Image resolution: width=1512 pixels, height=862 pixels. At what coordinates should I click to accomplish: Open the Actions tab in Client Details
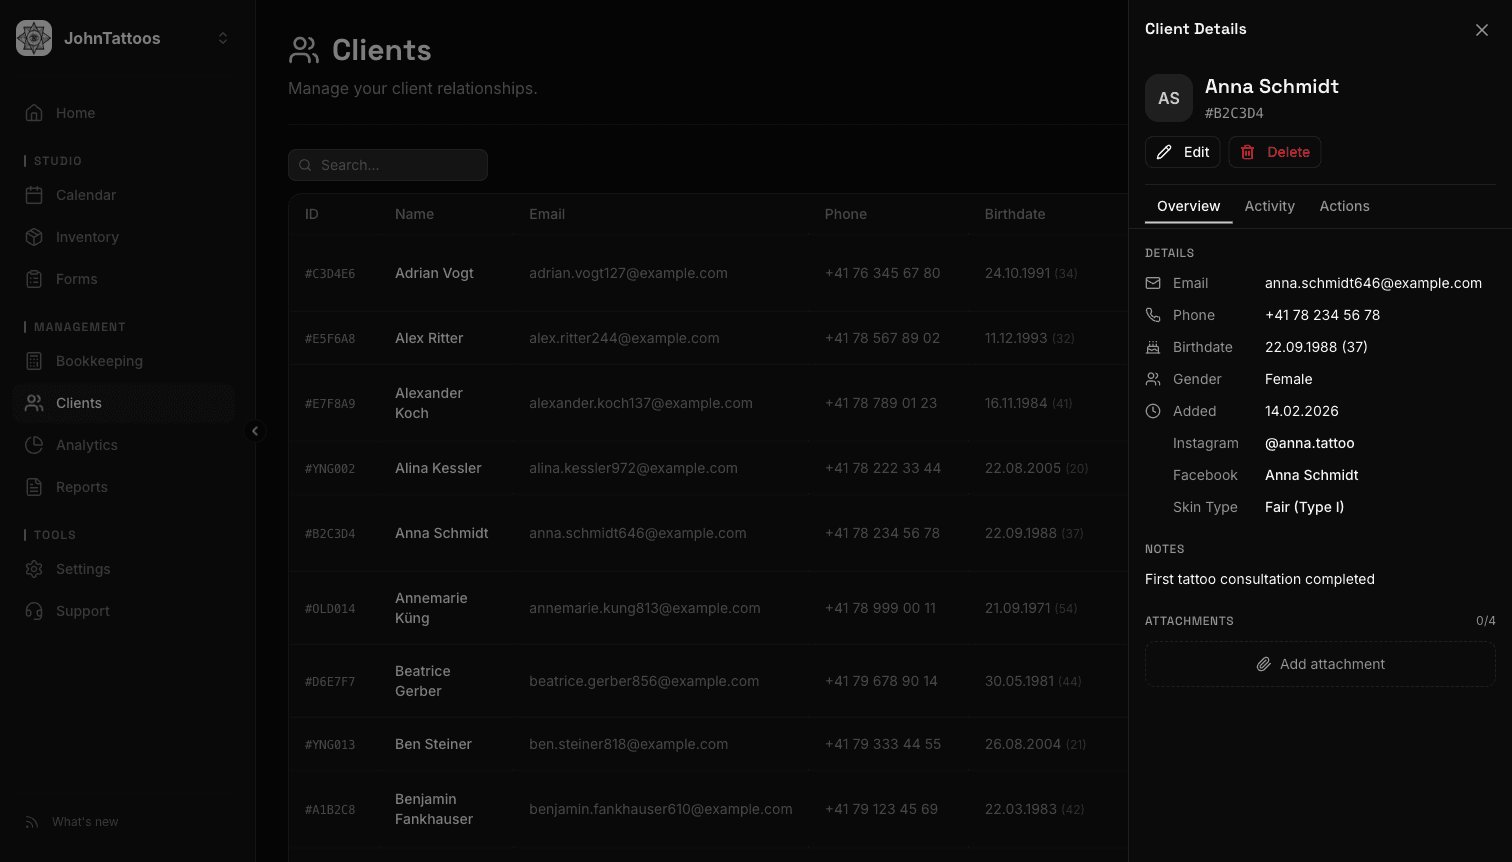tap(1344, 206)
